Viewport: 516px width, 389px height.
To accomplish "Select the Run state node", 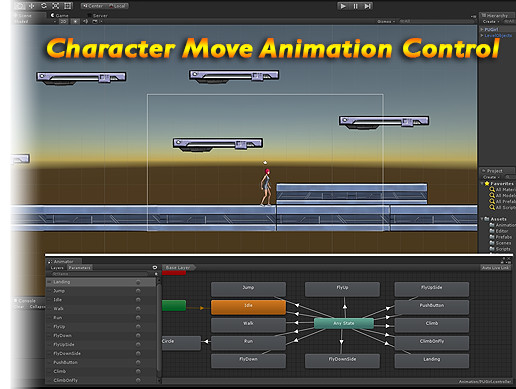I will pos(248,343).
